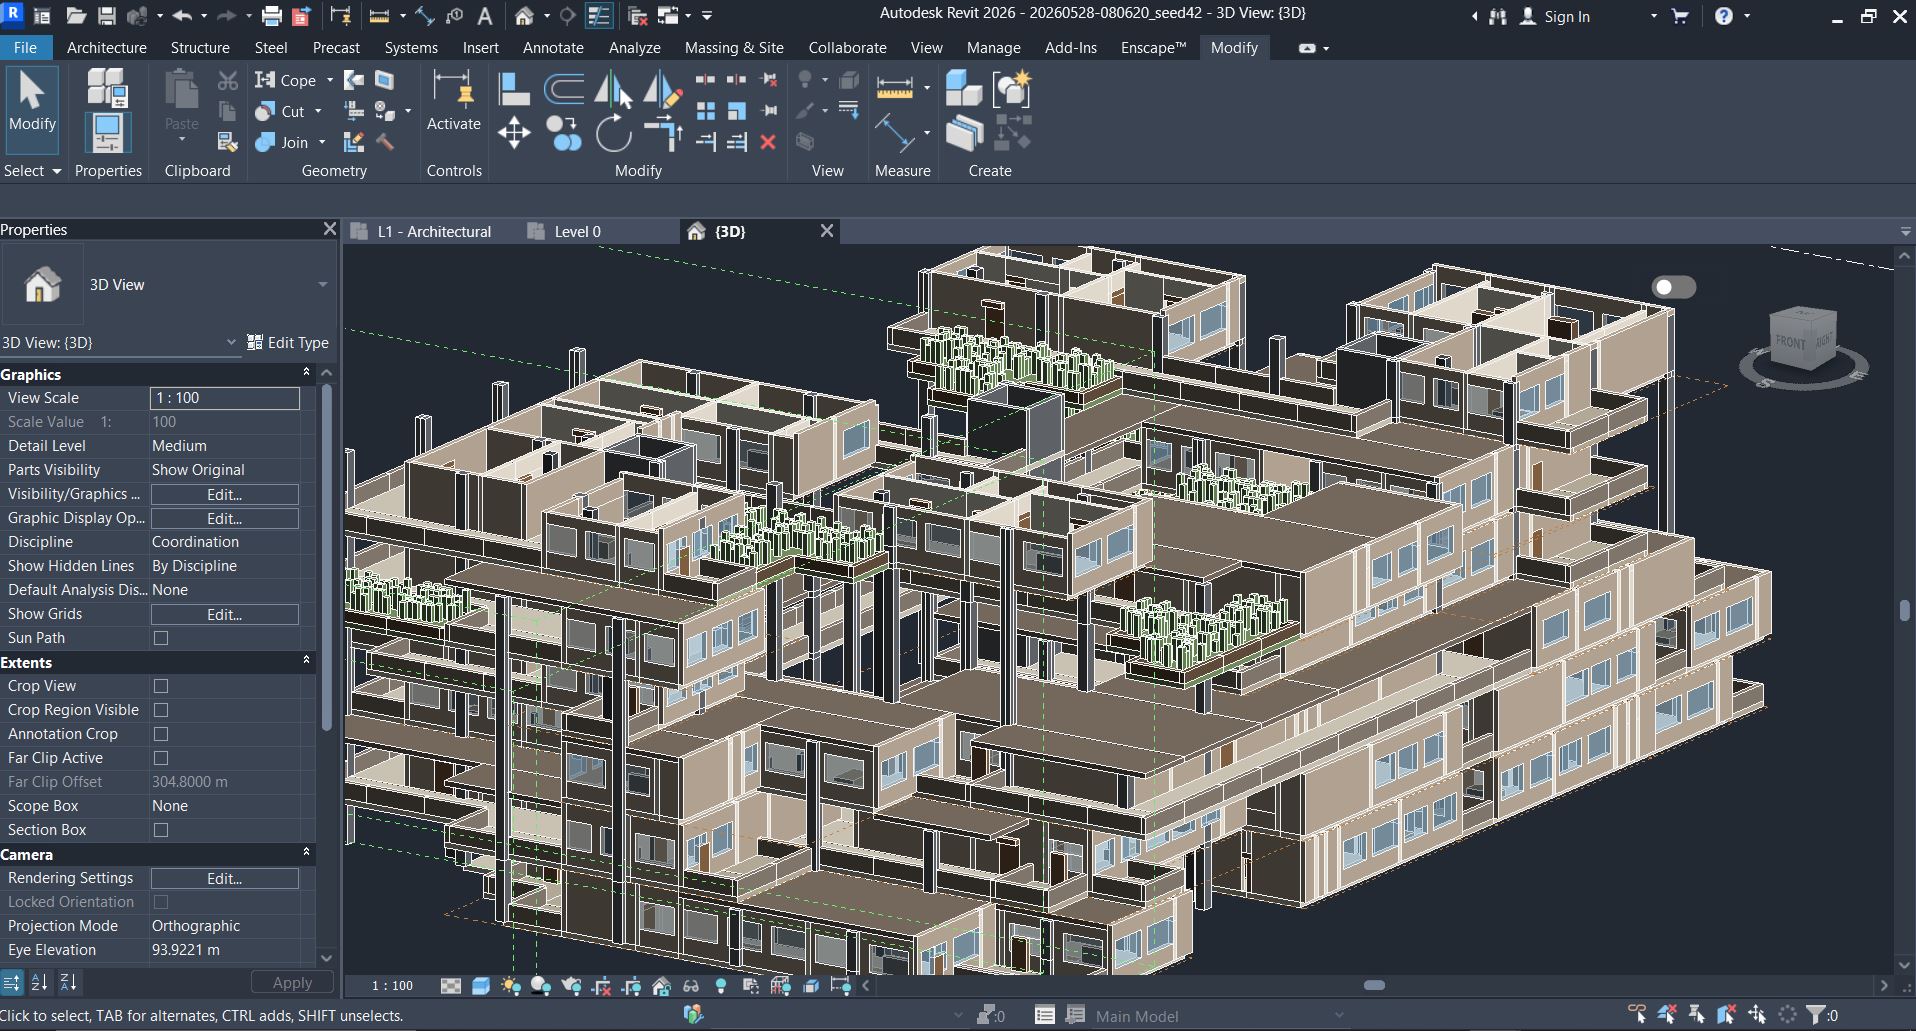Screen dimensions: 1916x1031
Task: Select the Align tool
Action: click(x=514, y=89)
